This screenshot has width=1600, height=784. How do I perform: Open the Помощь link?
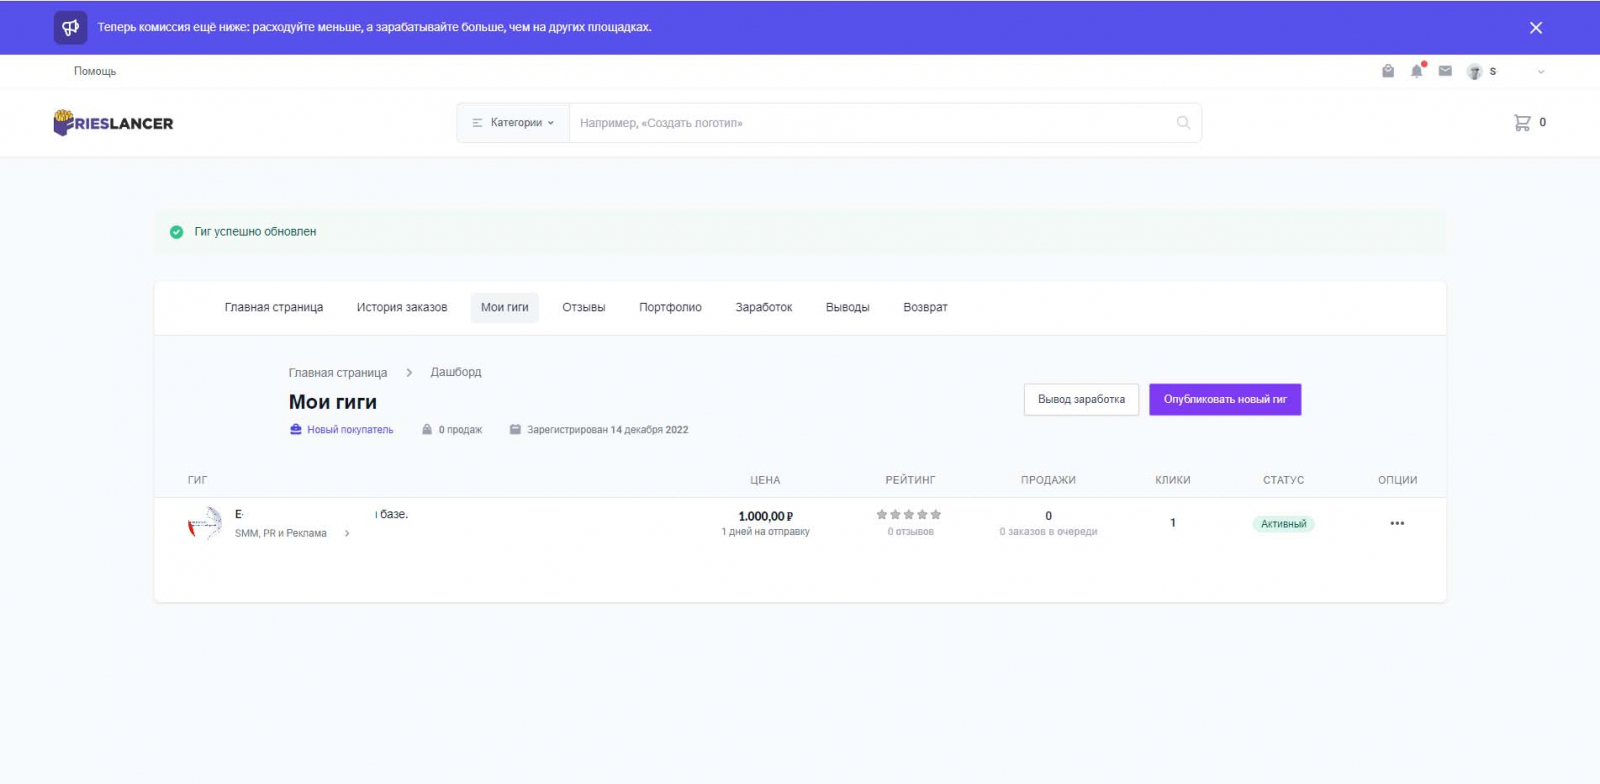[x=95, y=71]
